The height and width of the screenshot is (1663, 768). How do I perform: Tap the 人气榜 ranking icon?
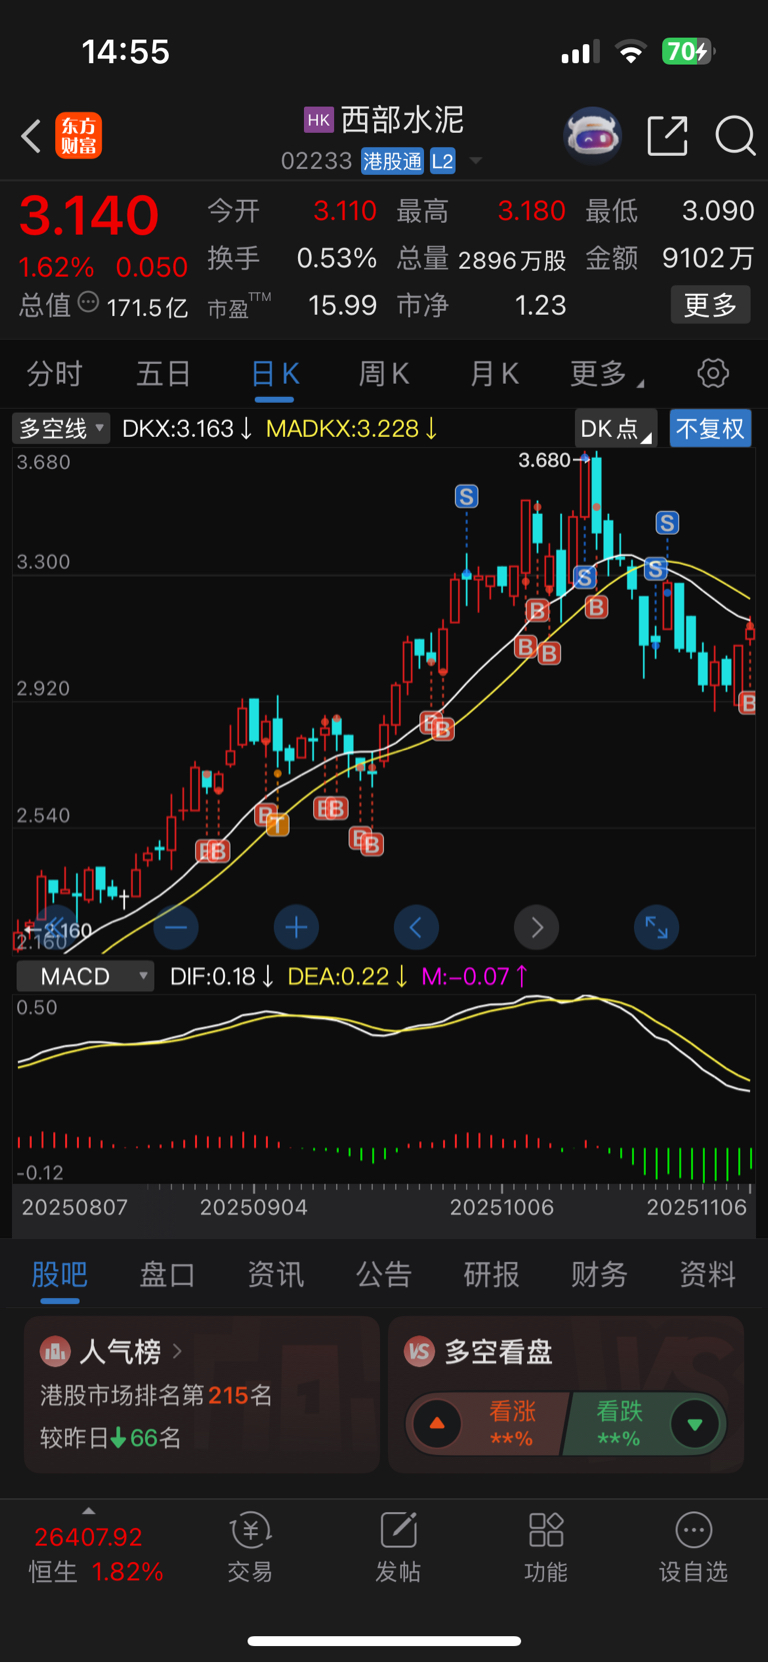pos(55,1352)
